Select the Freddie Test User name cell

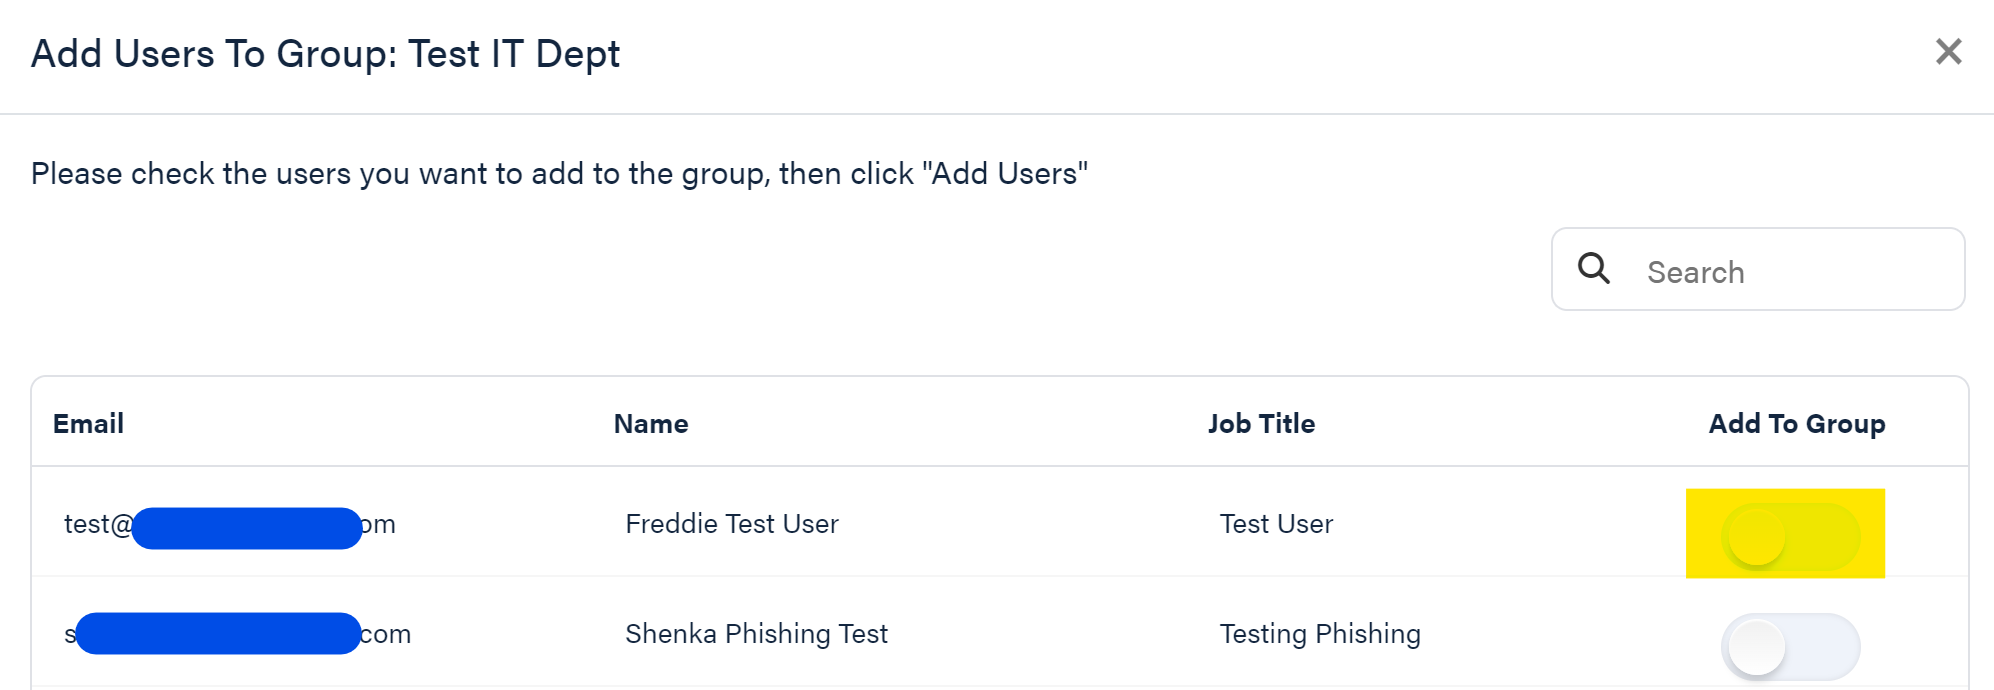(x=732, y=524)
